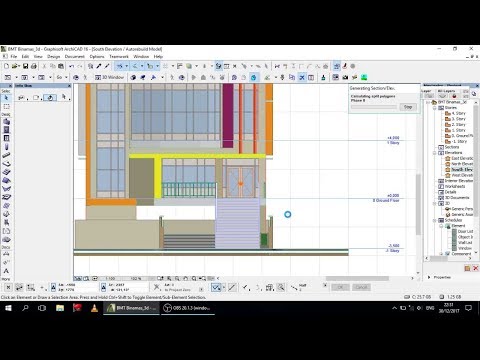The width and height of the screenshot is (480, 360).
Task: Save the project with the floppy disk icon
Action: coord(25,66)
